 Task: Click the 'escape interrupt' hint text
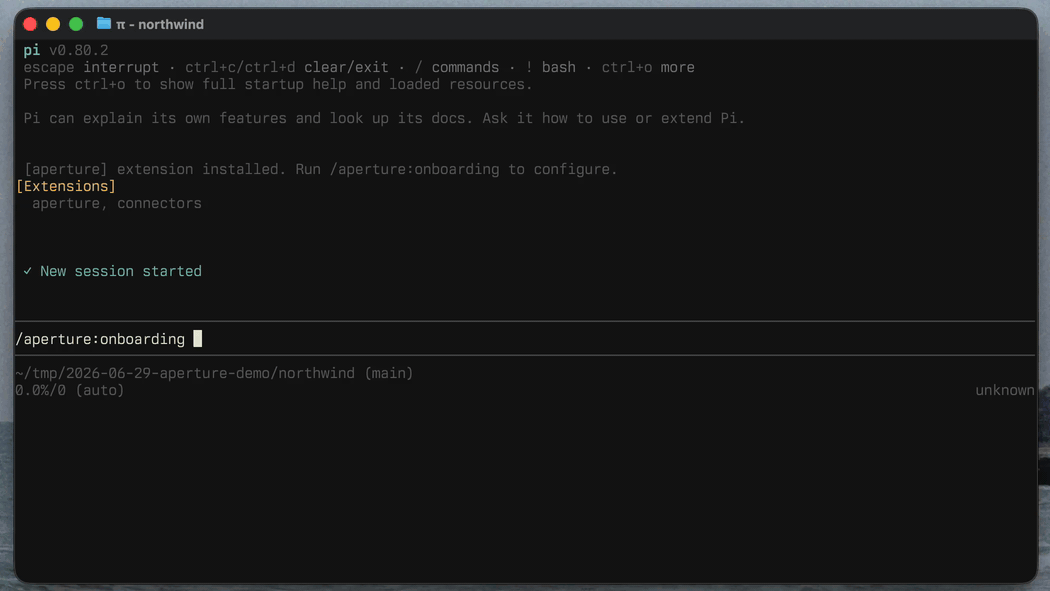click(x=91, y=68)
